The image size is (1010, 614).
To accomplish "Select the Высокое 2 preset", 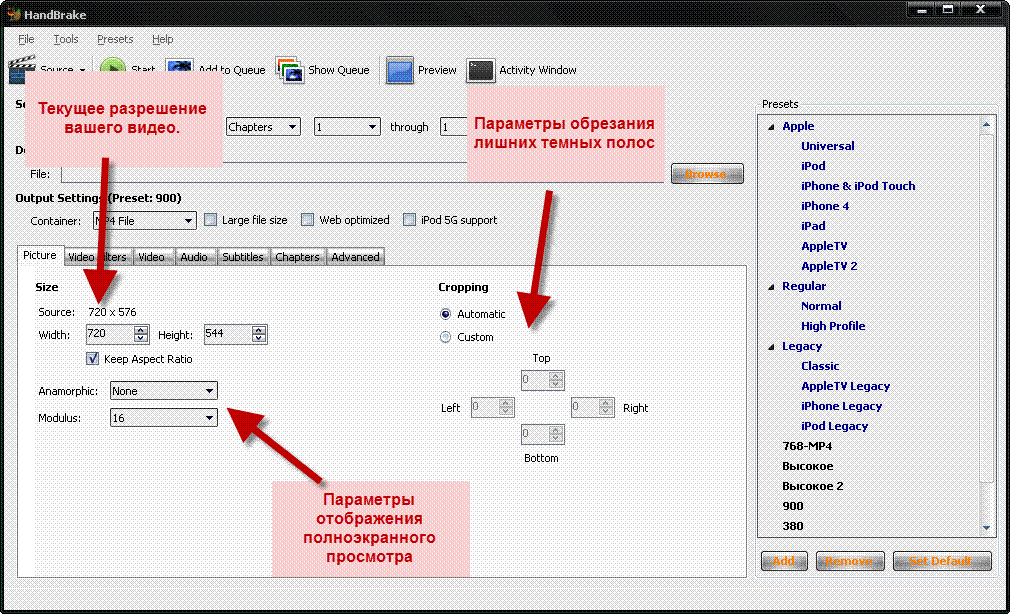I will (813, 486).
